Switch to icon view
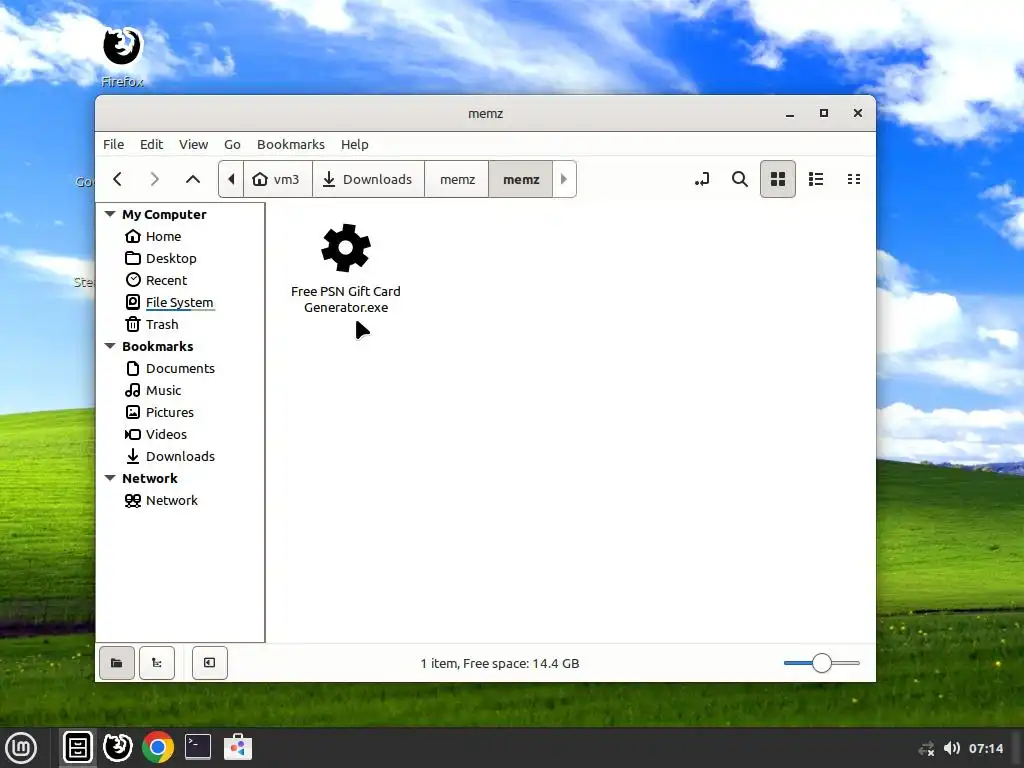1024x768 pixels. coord(778,179)
